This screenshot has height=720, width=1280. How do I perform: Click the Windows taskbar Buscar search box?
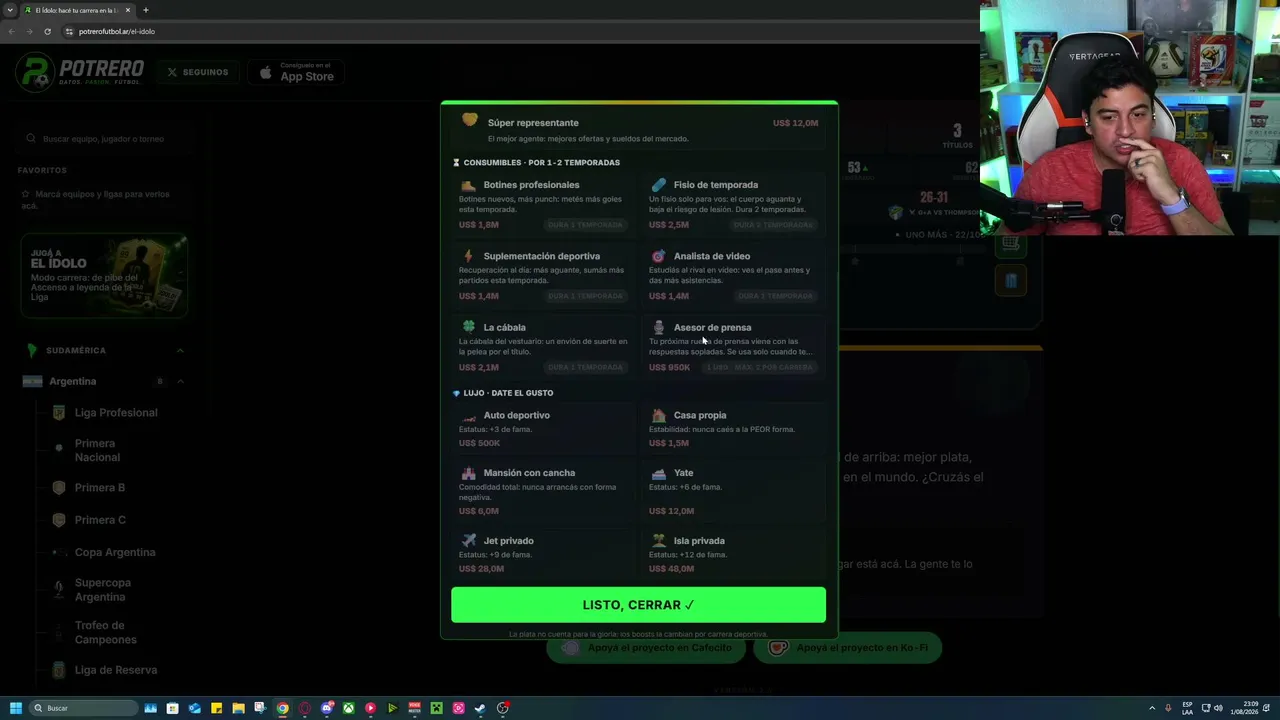coord(83,708)
